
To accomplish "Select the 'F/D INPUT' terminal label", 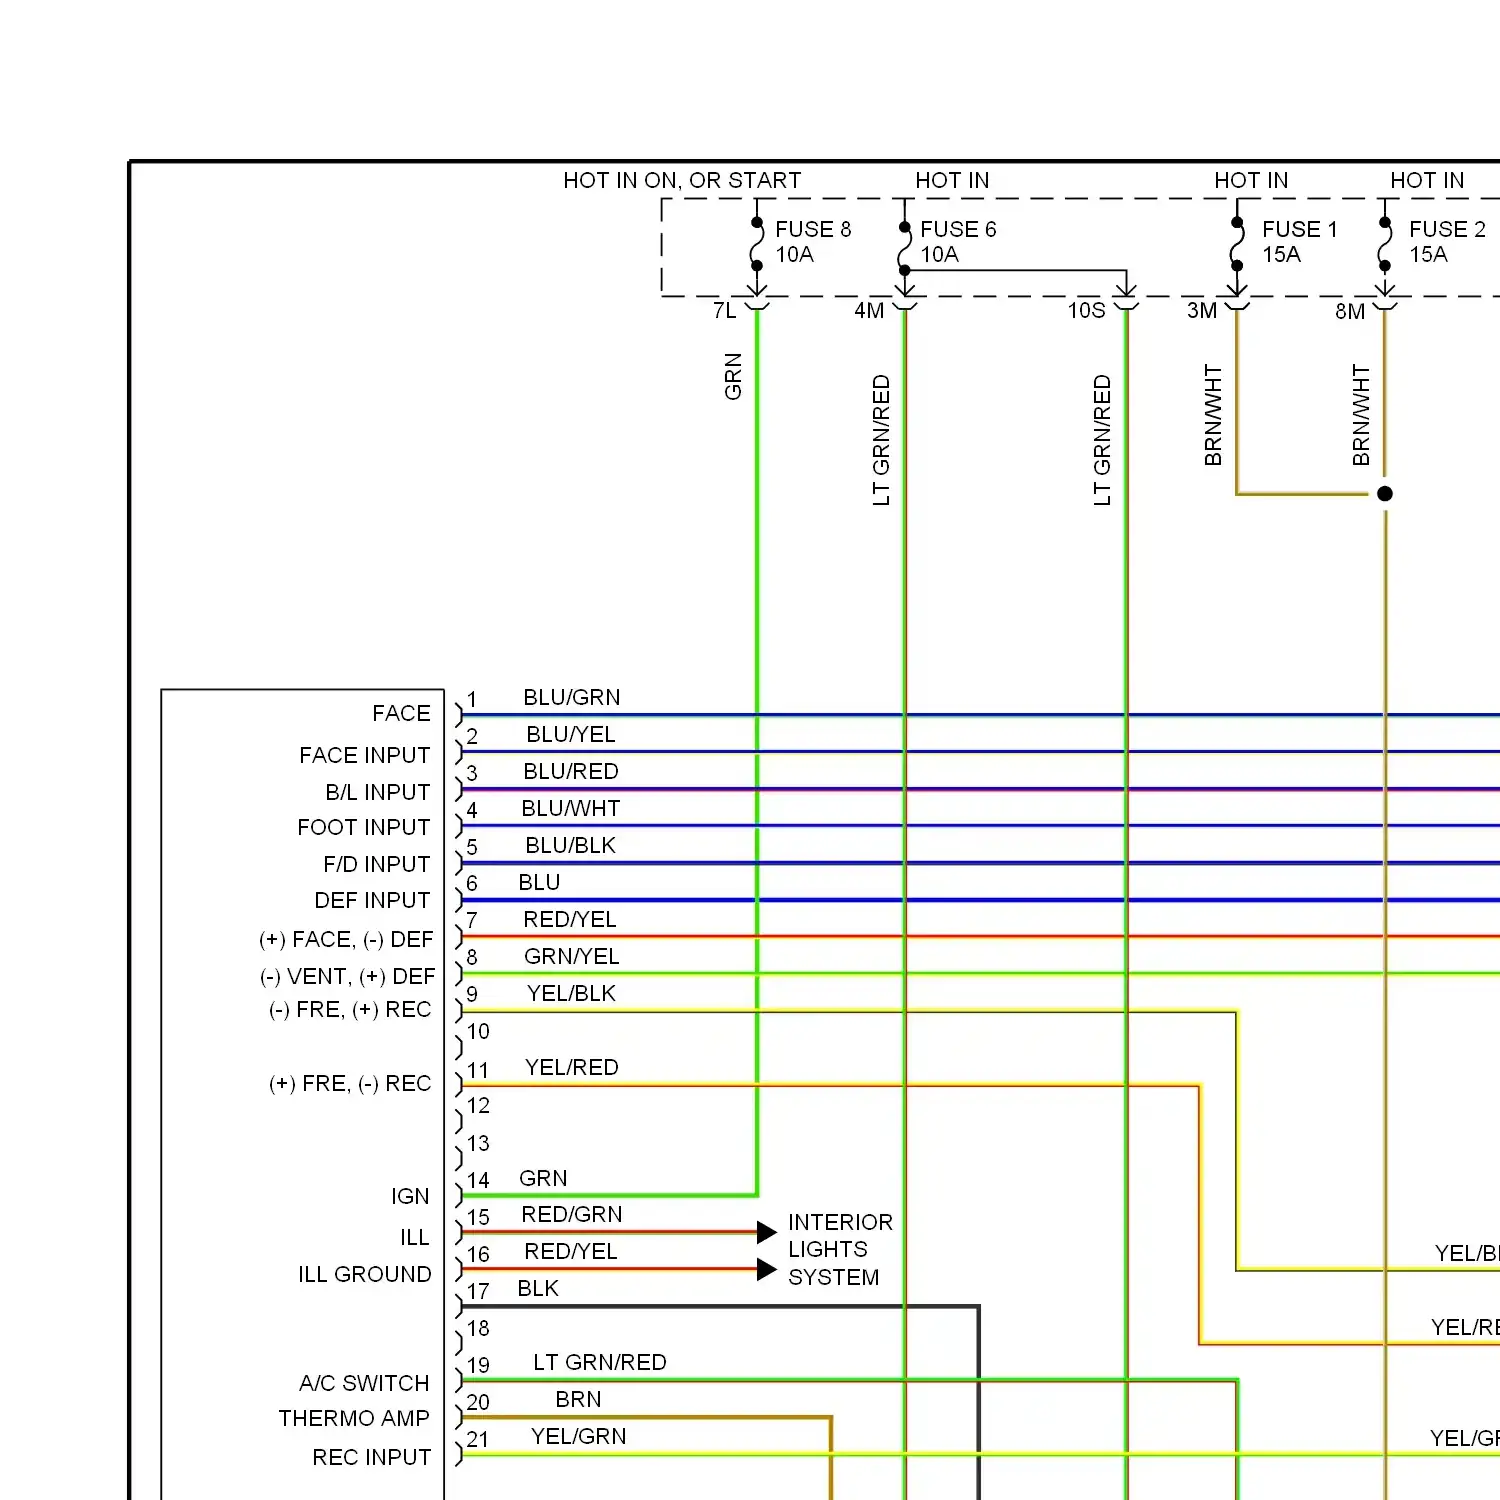I will pos(376,865).
